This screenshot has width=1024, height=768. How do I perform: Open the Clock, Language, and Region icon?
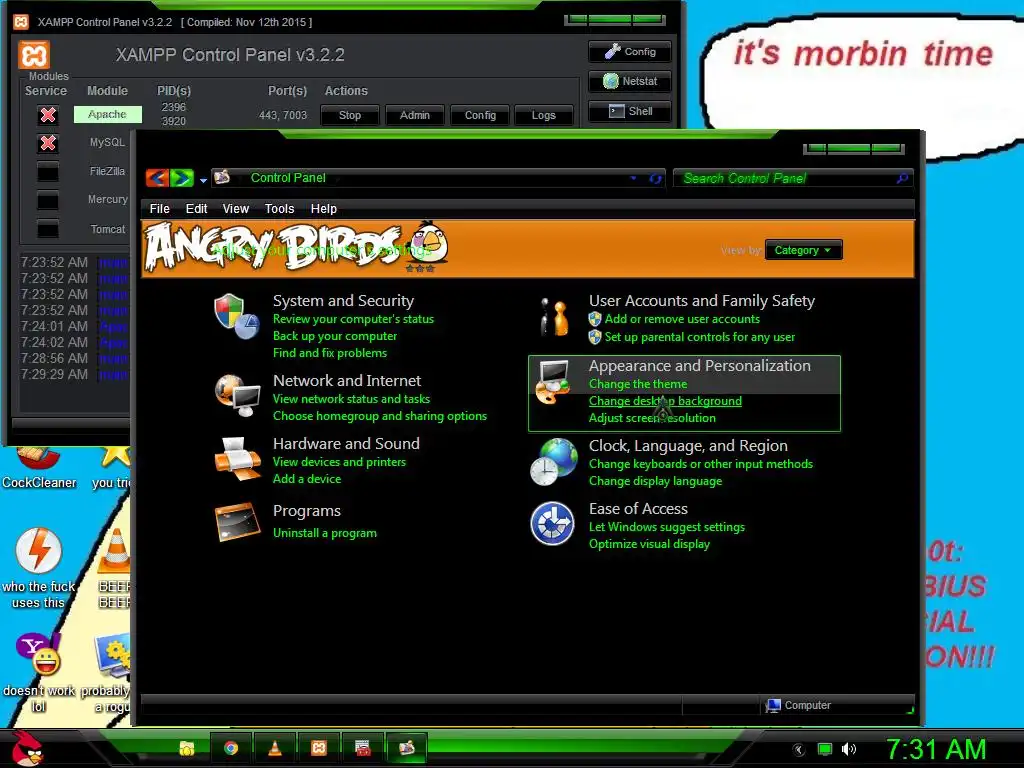coord(554,462)
